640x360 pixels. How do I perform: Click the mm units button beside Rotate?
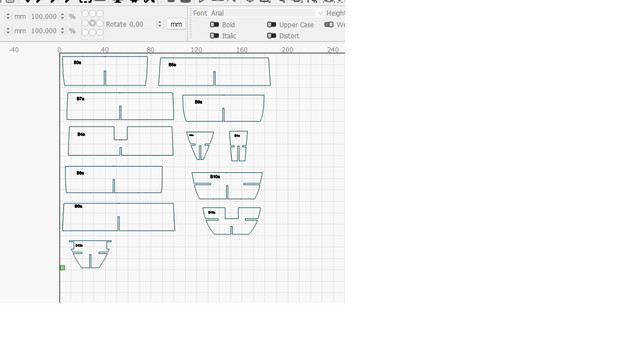(x=176, y=24)
